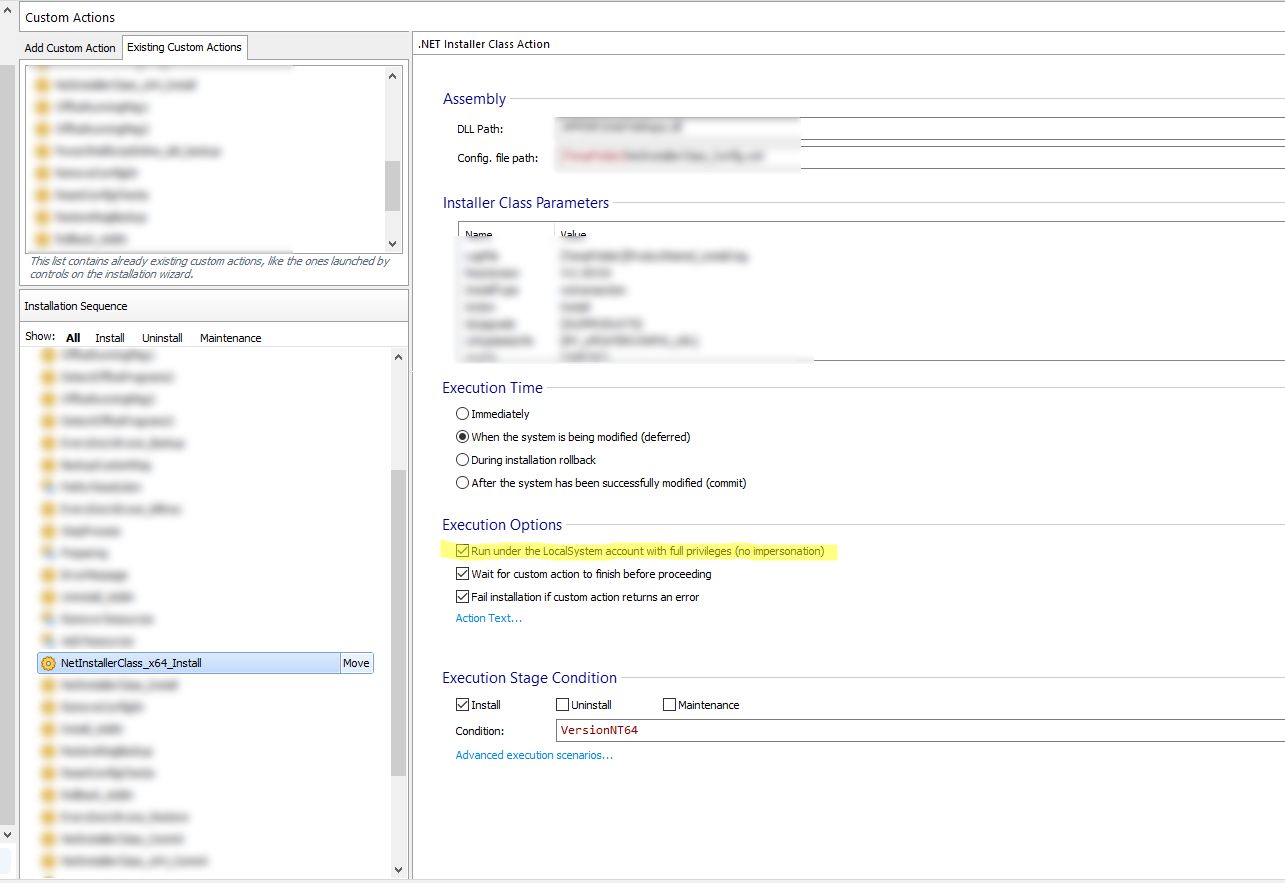Screen dimensions: 1285x883
Task: Enable the Uninstall execution stage checkbox
Action: pos(563,705)
